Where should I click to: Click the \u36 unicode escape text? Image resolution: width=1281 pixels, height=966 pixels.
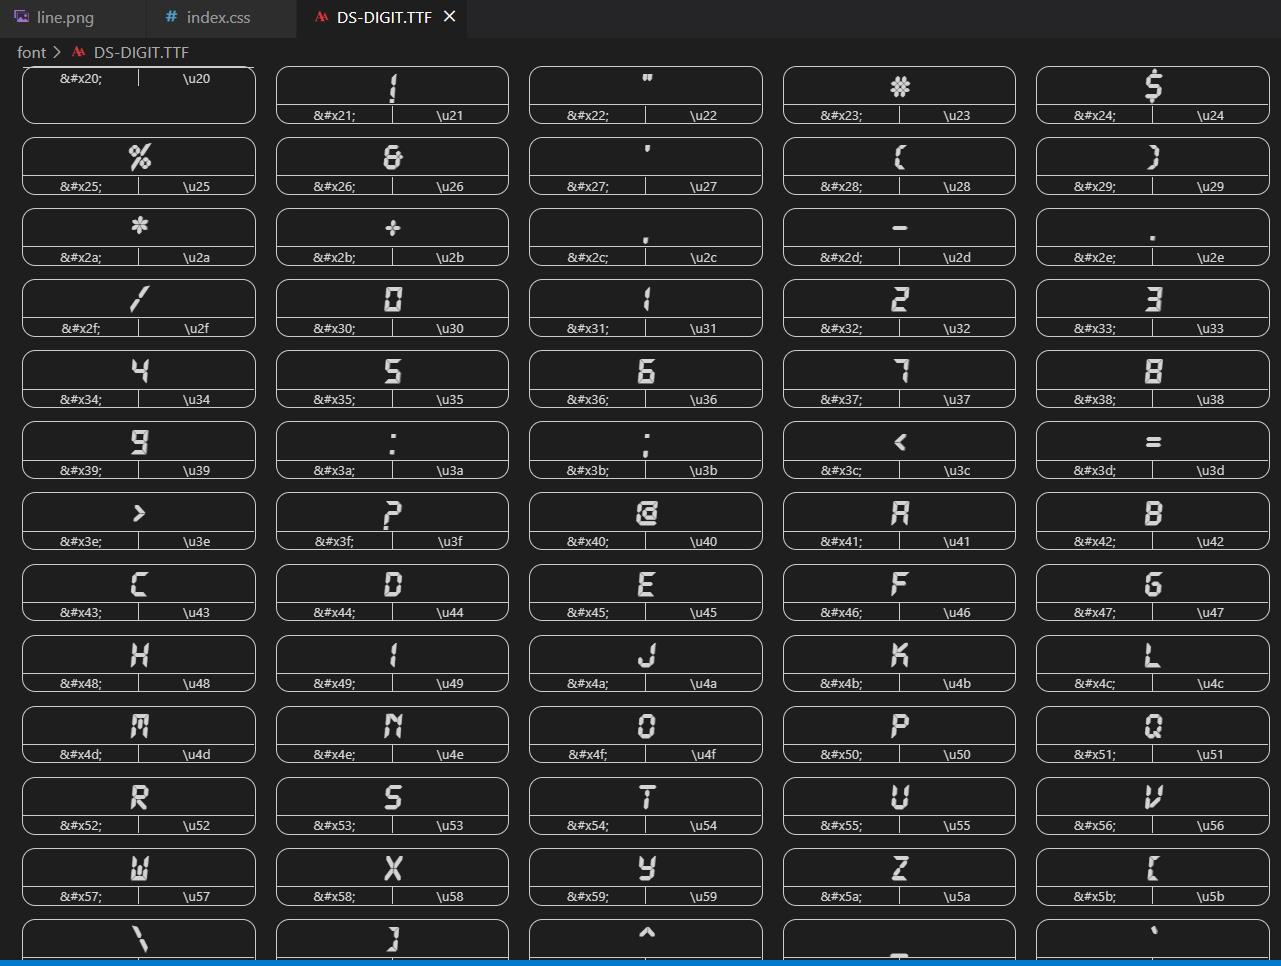pyautogui.click(x=703, y=399)
